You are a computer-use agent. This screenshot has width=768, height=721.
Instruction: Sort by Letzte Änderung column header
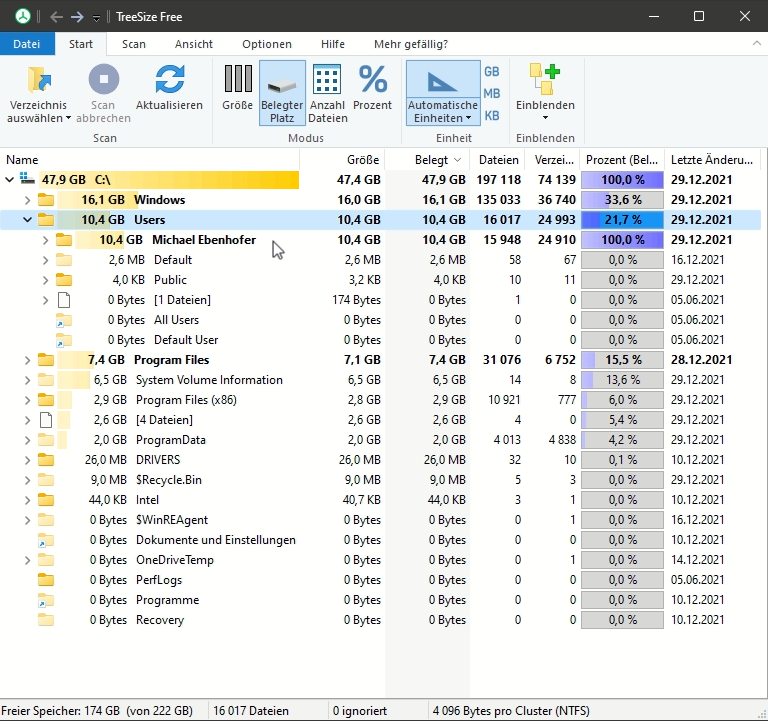coord(712,160)
